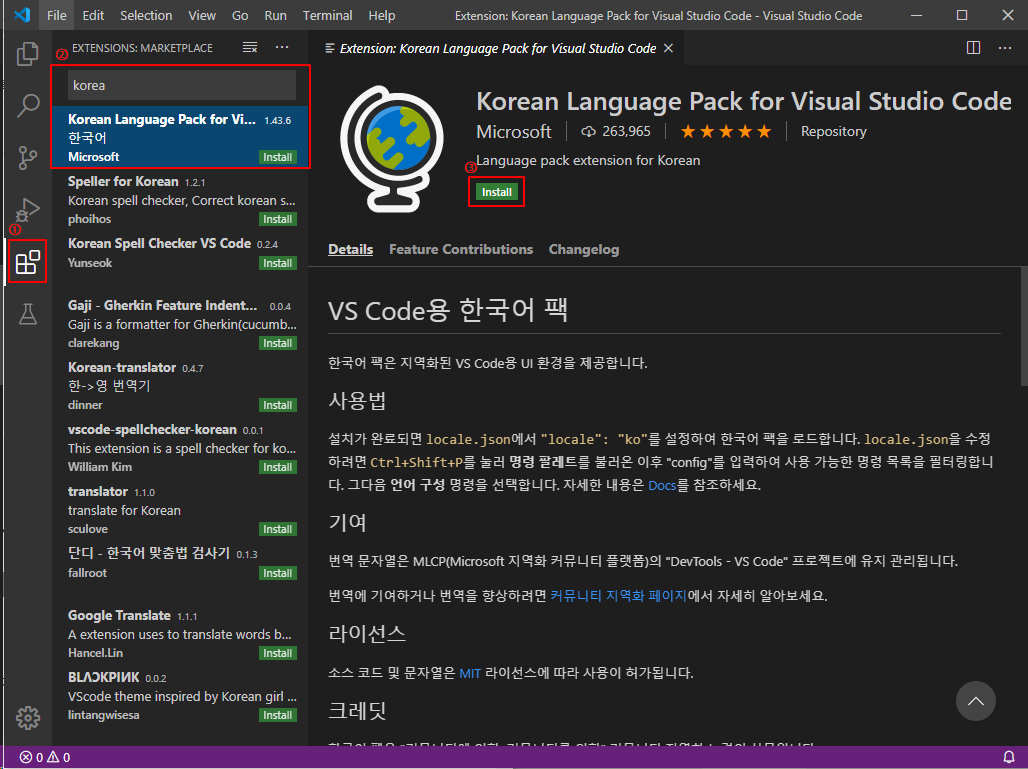Open the Run and Debug view
1028x769 pixels.
[x=28, y=210]
